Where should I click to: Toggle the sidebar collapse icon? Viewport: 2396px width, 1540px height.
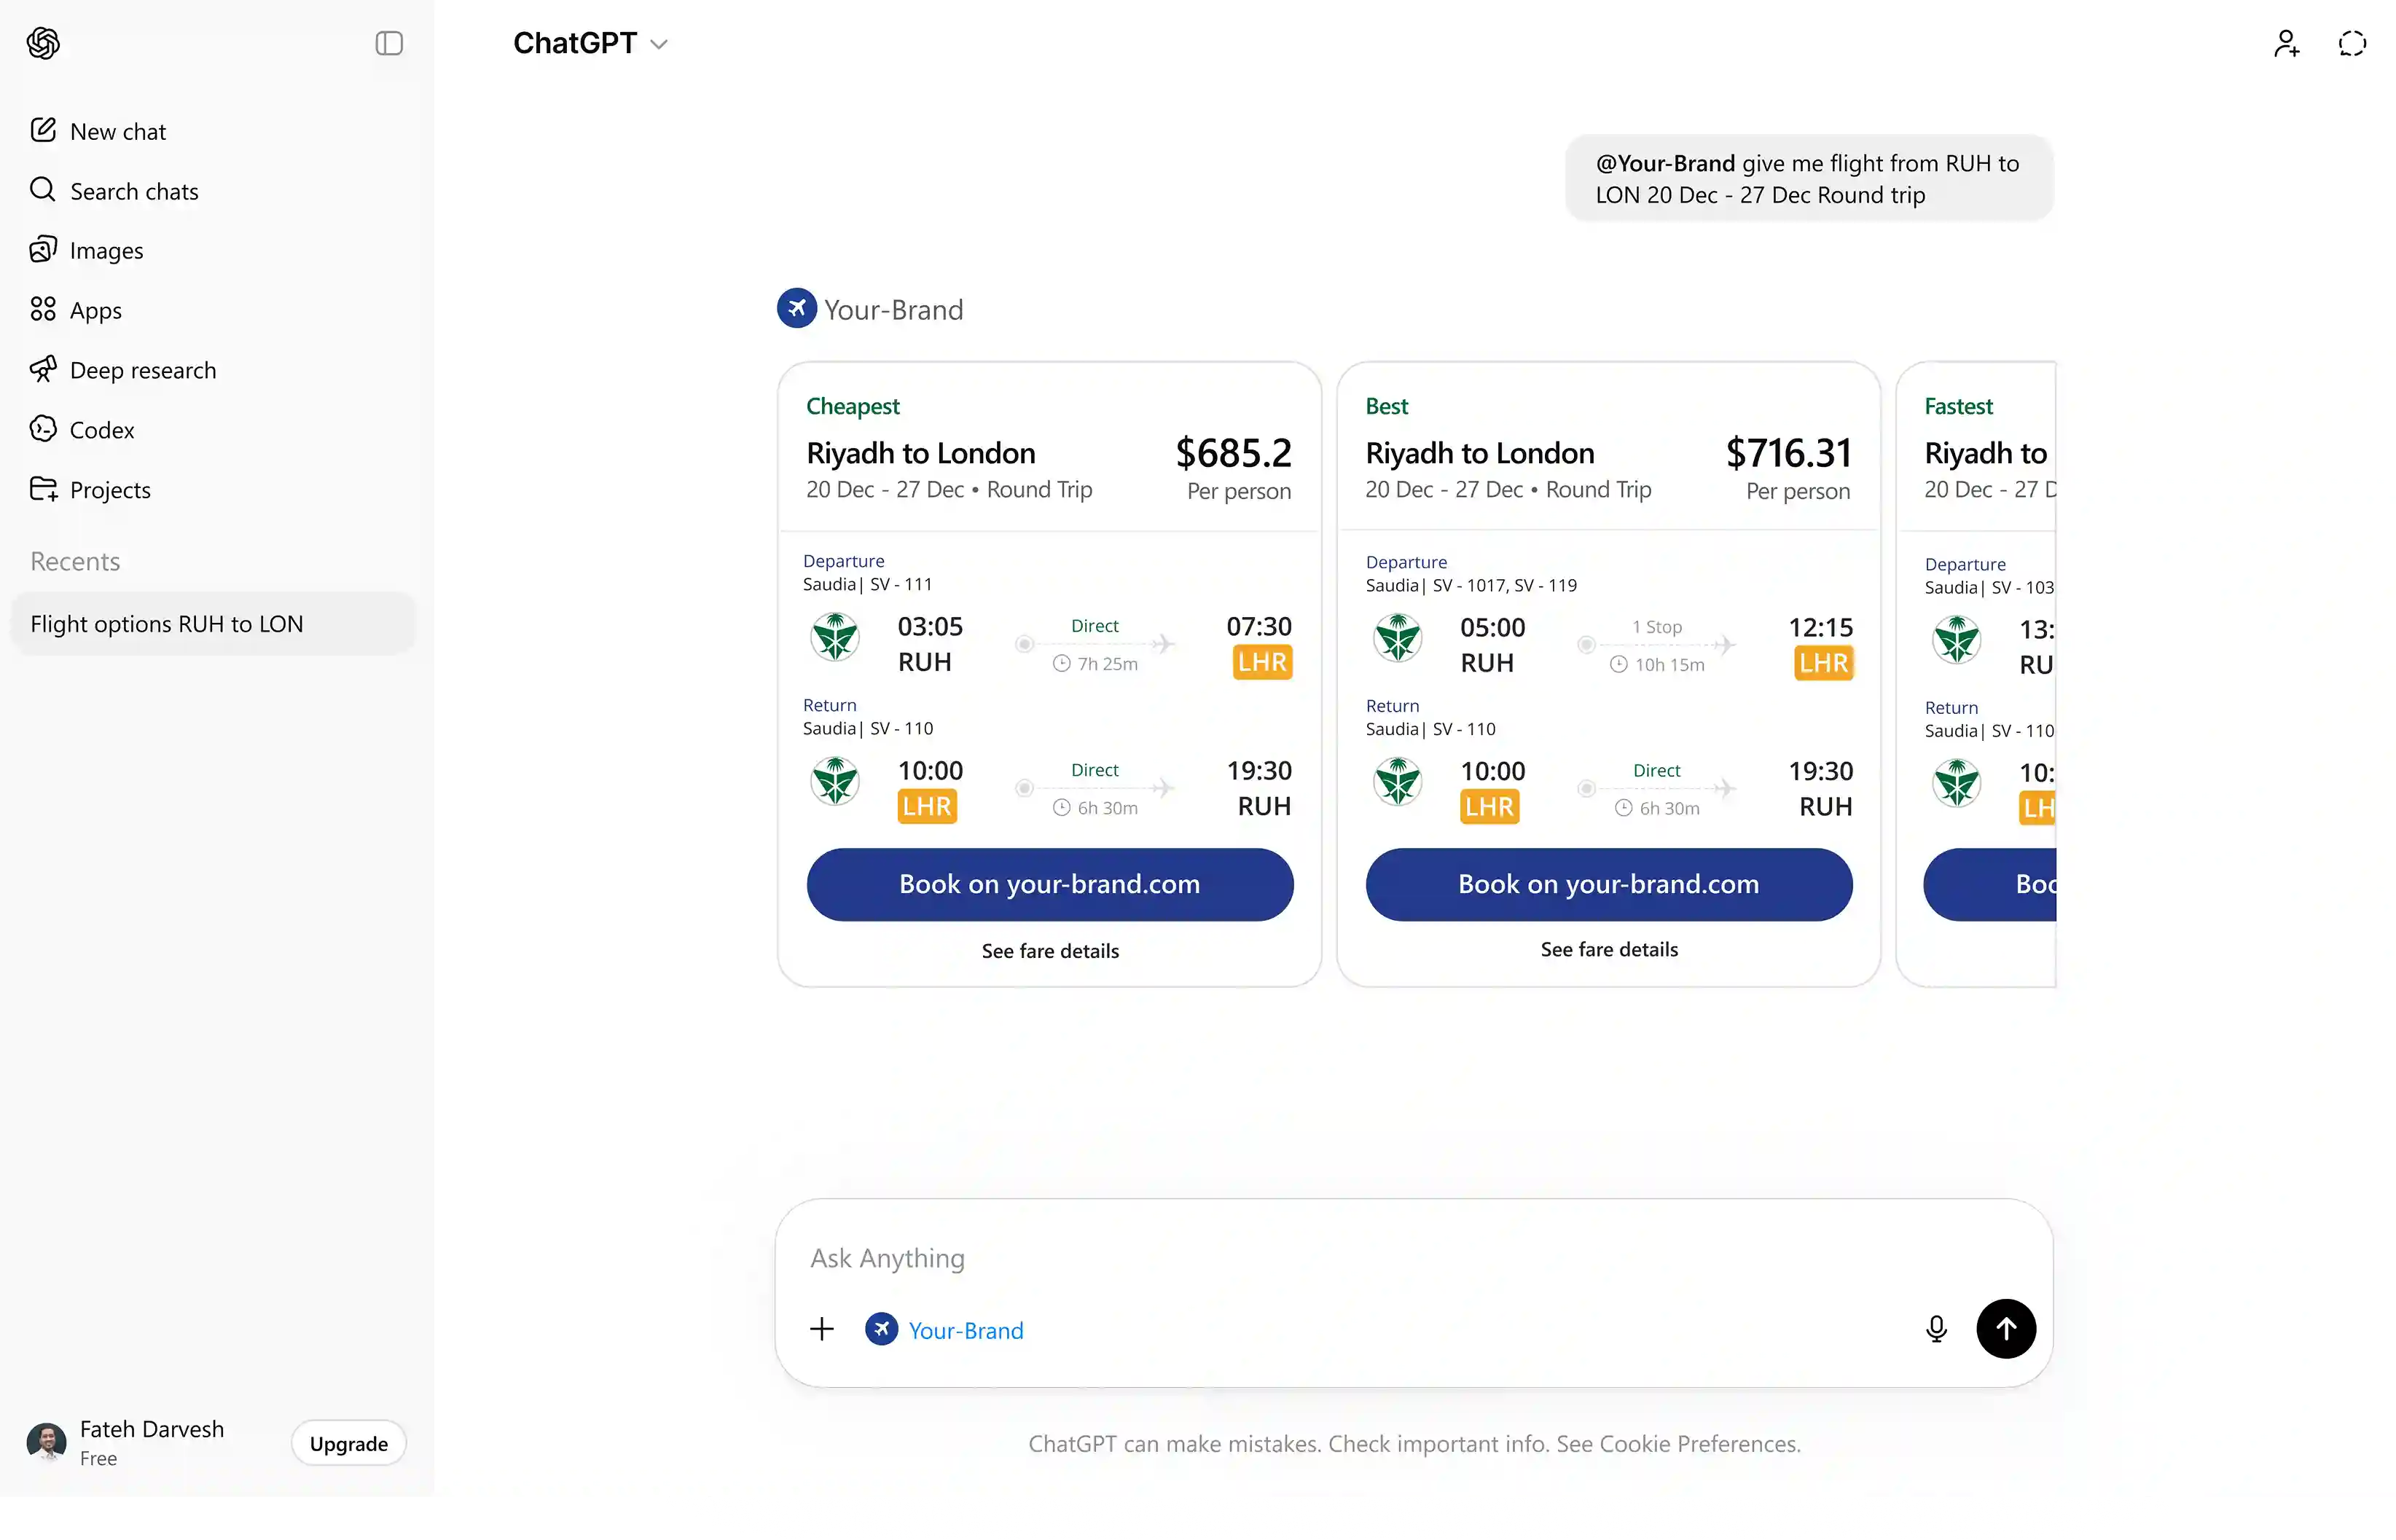389,43
